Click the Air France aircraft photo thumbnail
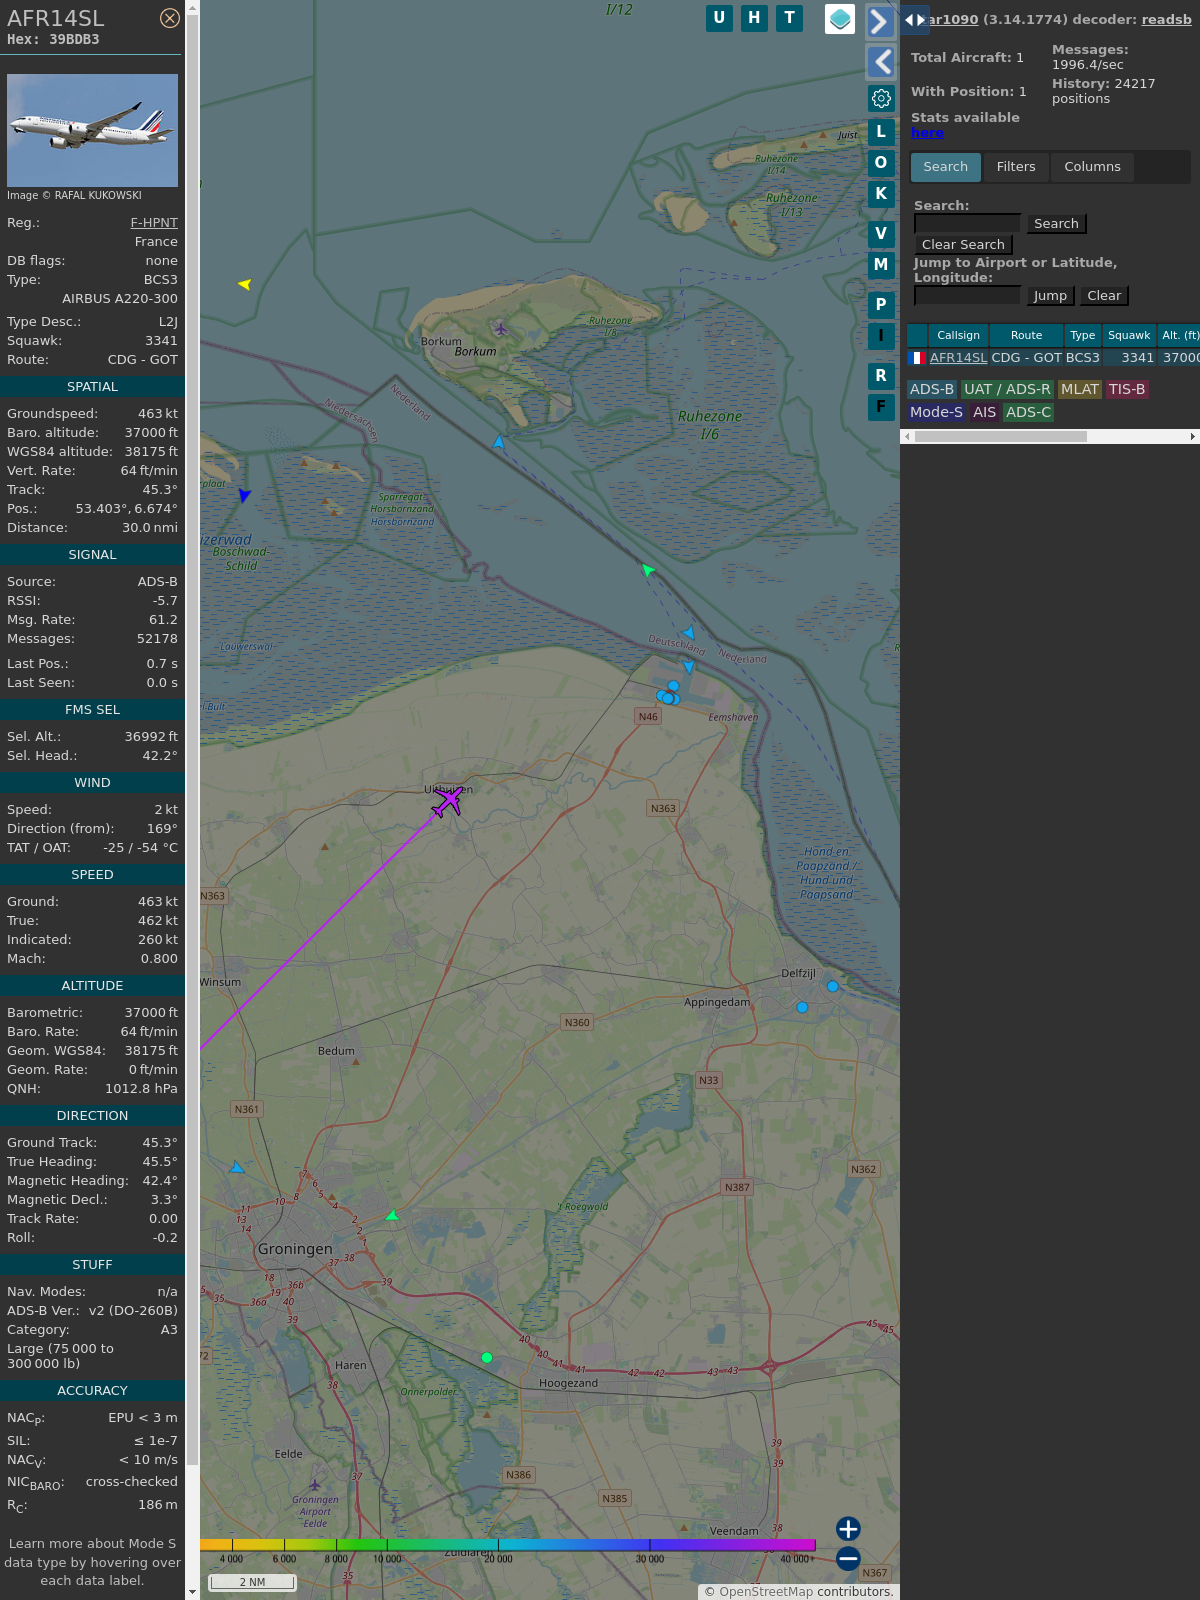This screenshot has height=1600, width=1200. click(x=92, y=130)
